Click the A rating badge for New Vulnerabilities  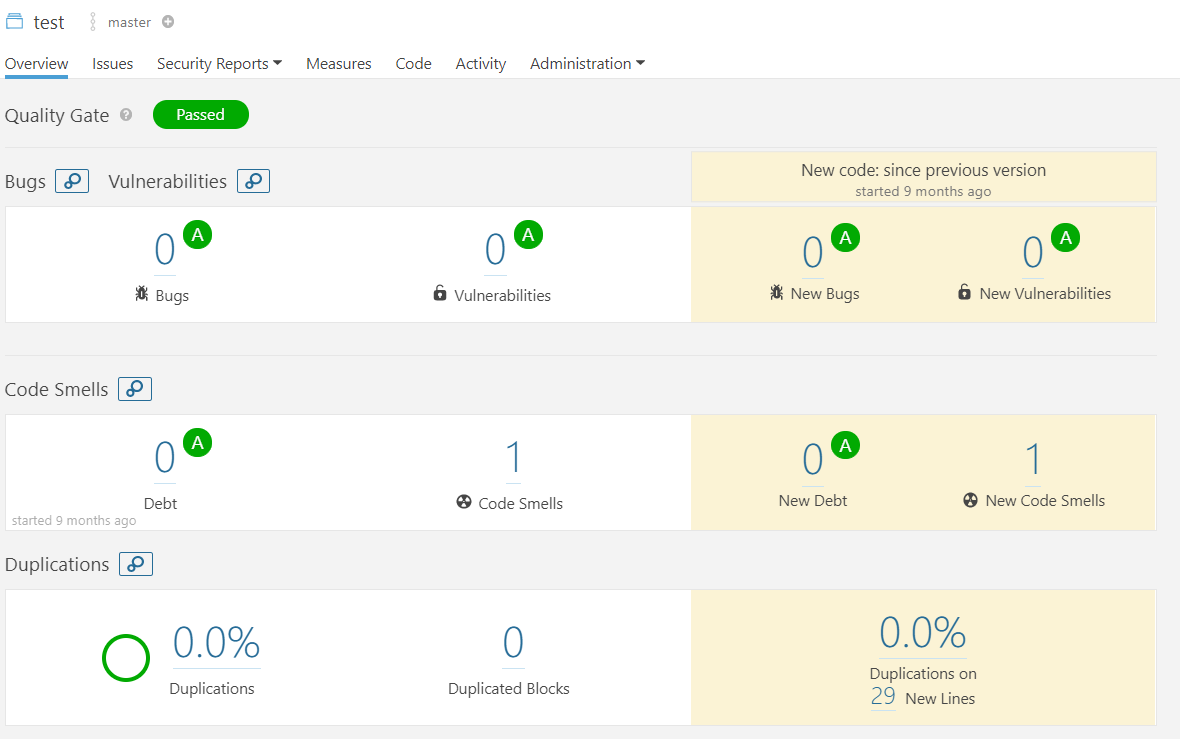click(x=1066, y=238)
